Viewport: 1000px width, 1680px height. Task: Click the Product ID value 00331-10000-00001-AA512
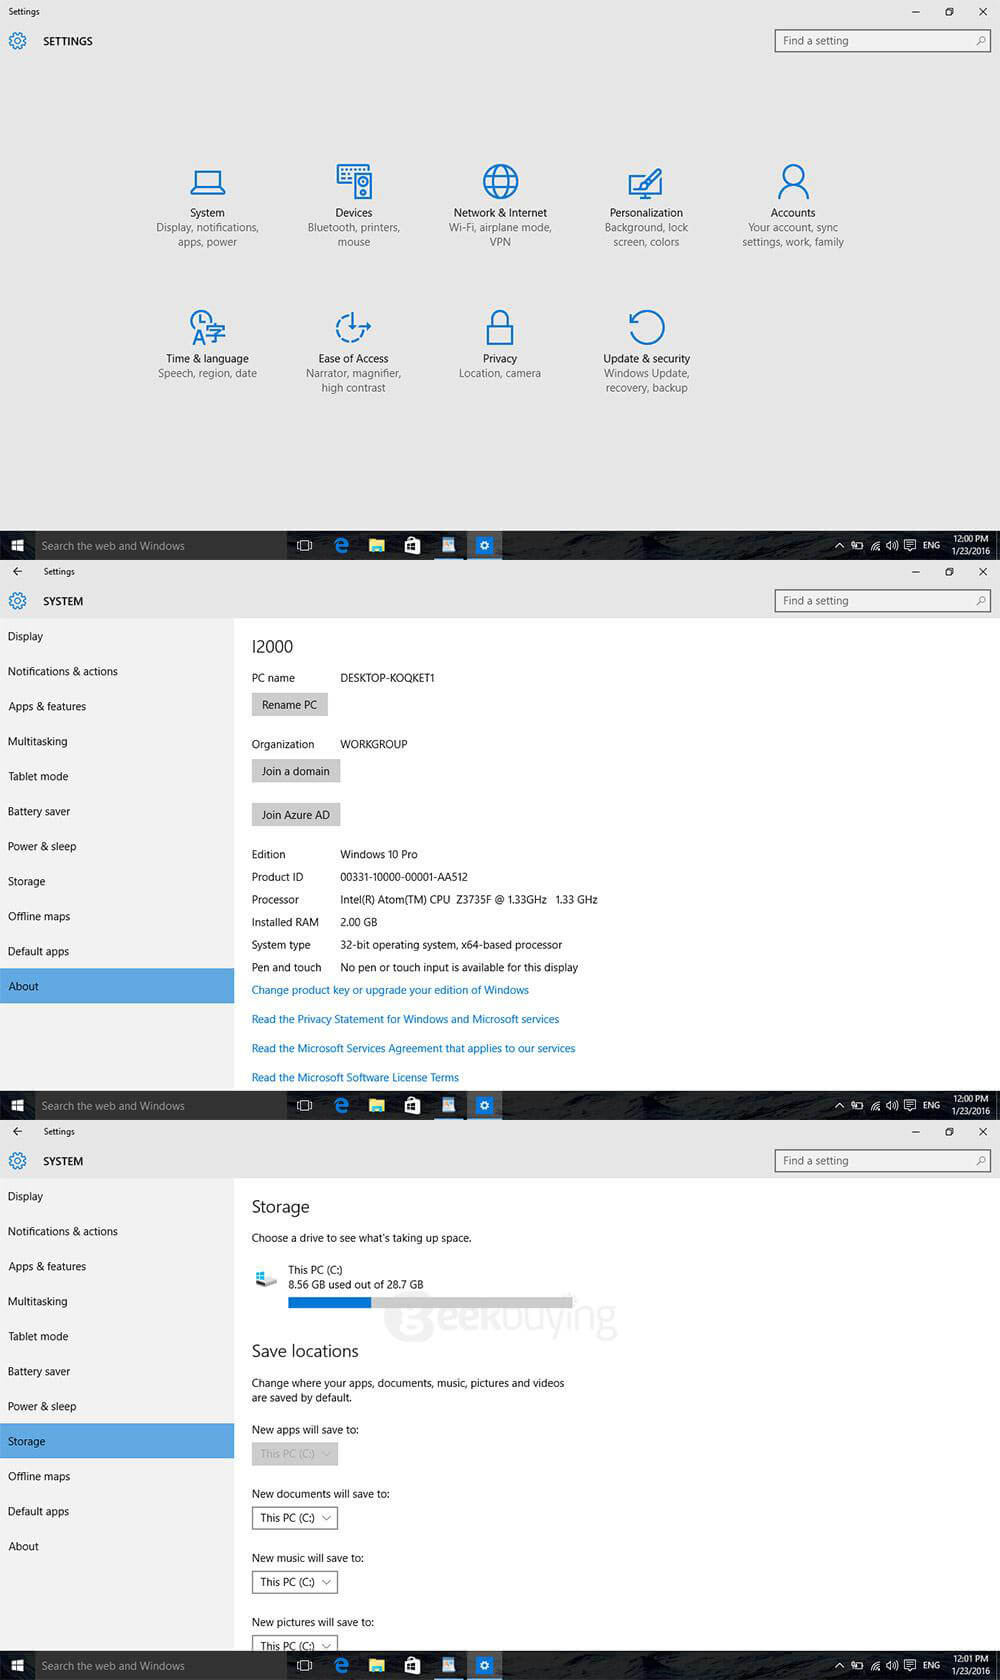404,877
